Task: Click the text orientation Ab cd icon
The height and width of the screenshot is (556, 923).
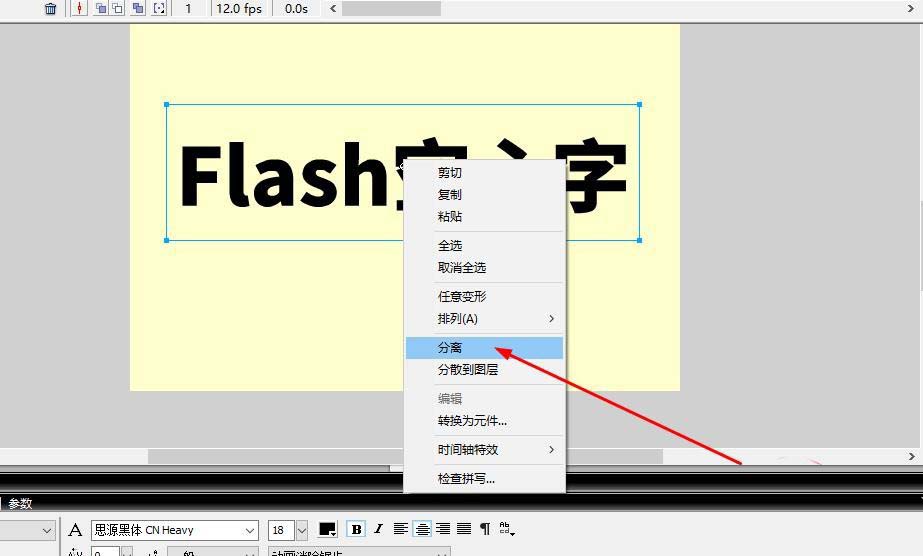Action: pos(506,529)
